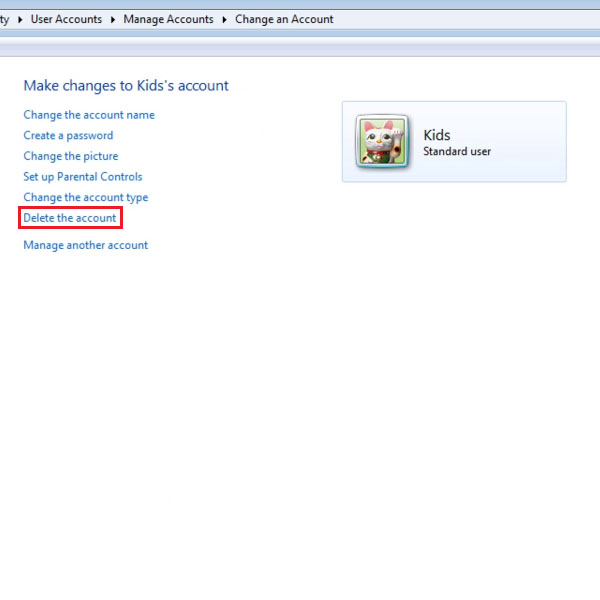
Task: Click the Kids account cat picture
Action: coord(382,142)
